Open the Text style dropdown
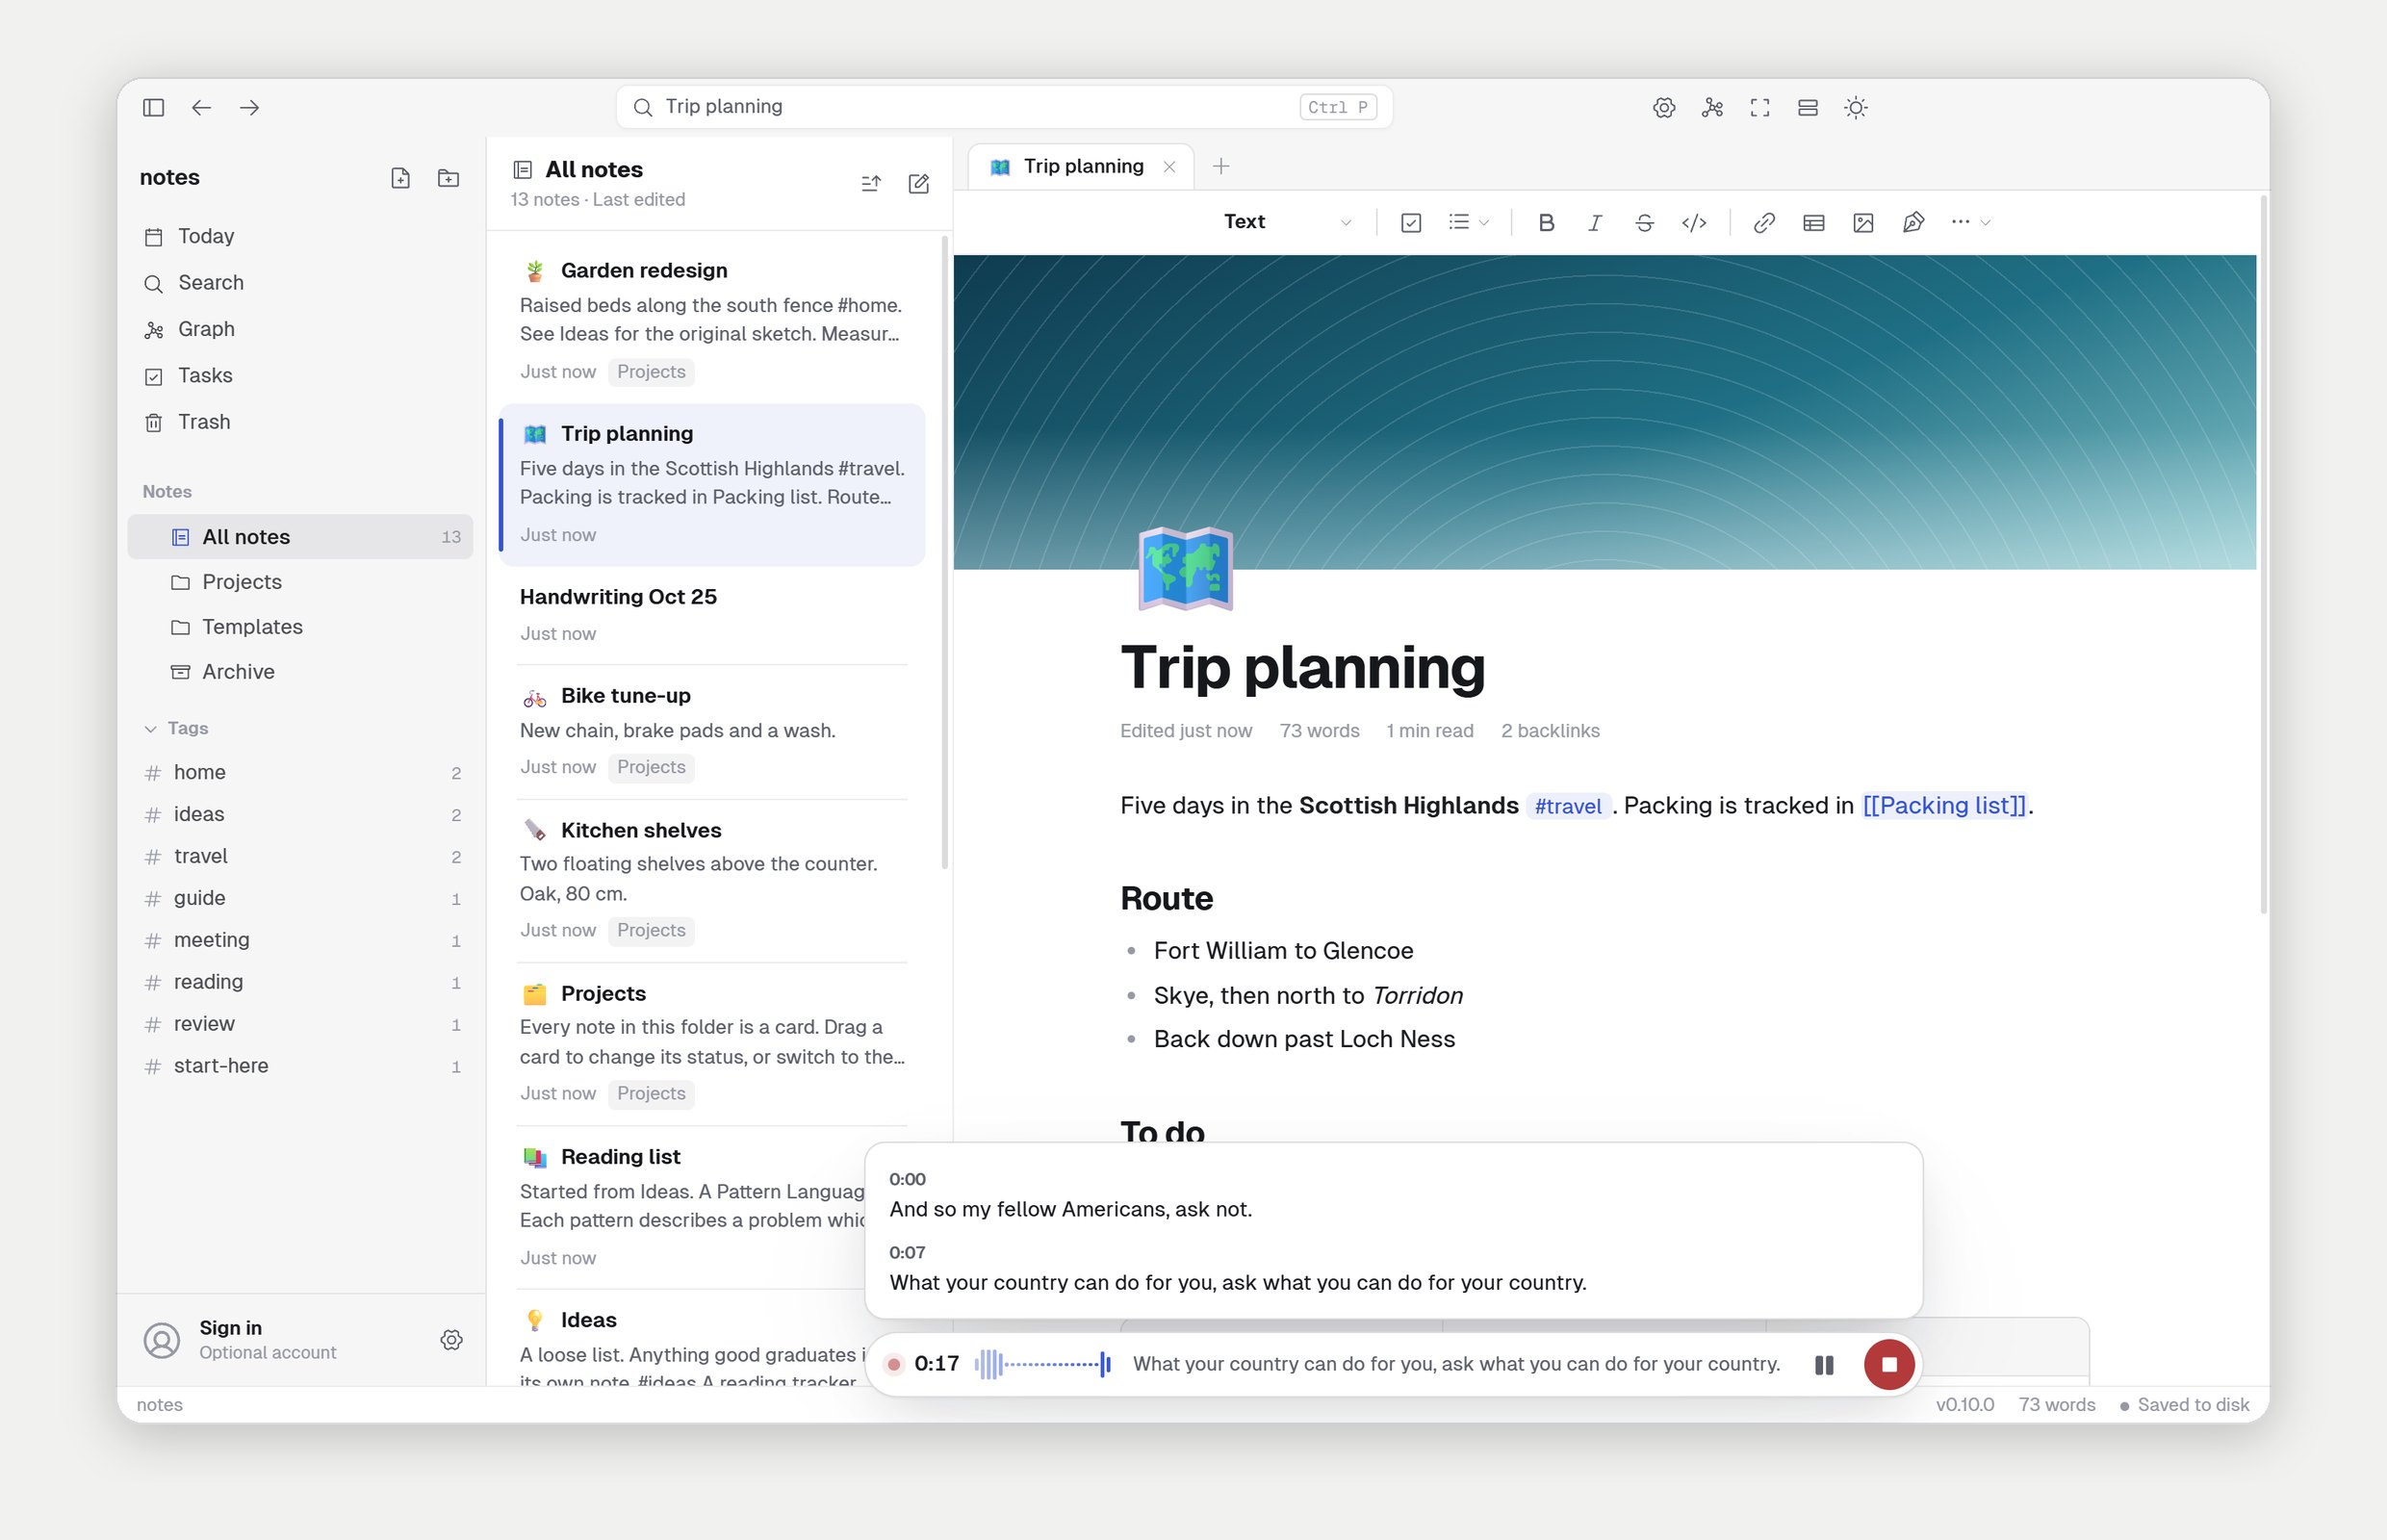This screenshot has height=1540, width=2387. point(1287,222)
